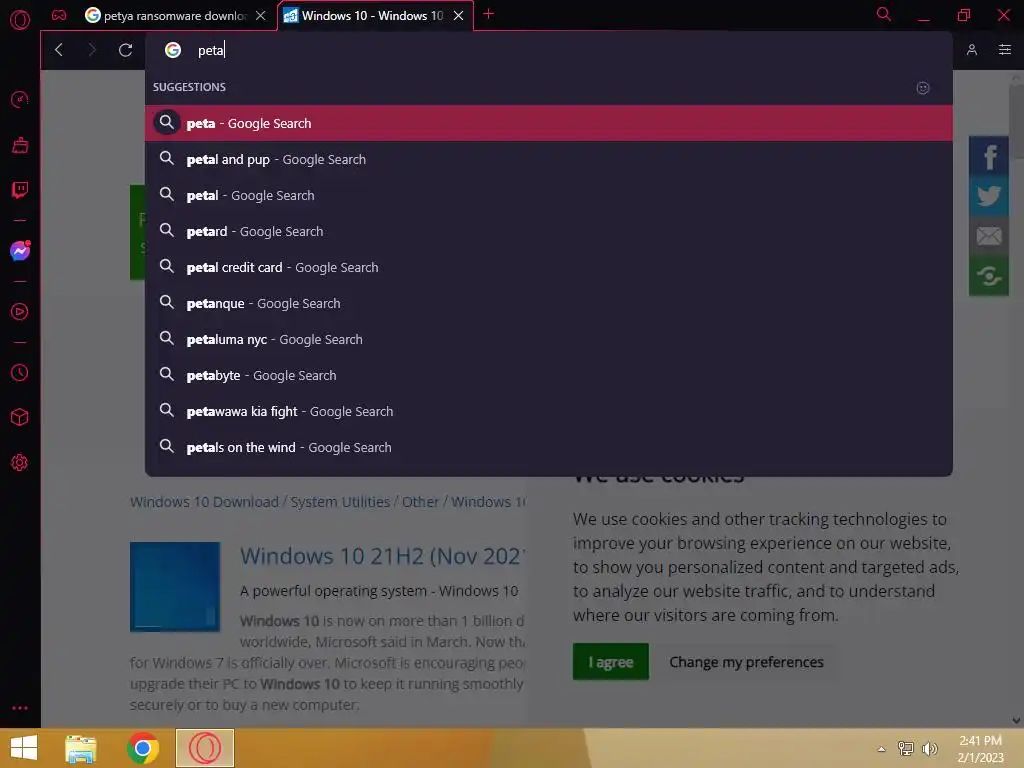Open GX Corner gamepad icon
Screen dimensions: 1024x768
click(x=59, y=15)
